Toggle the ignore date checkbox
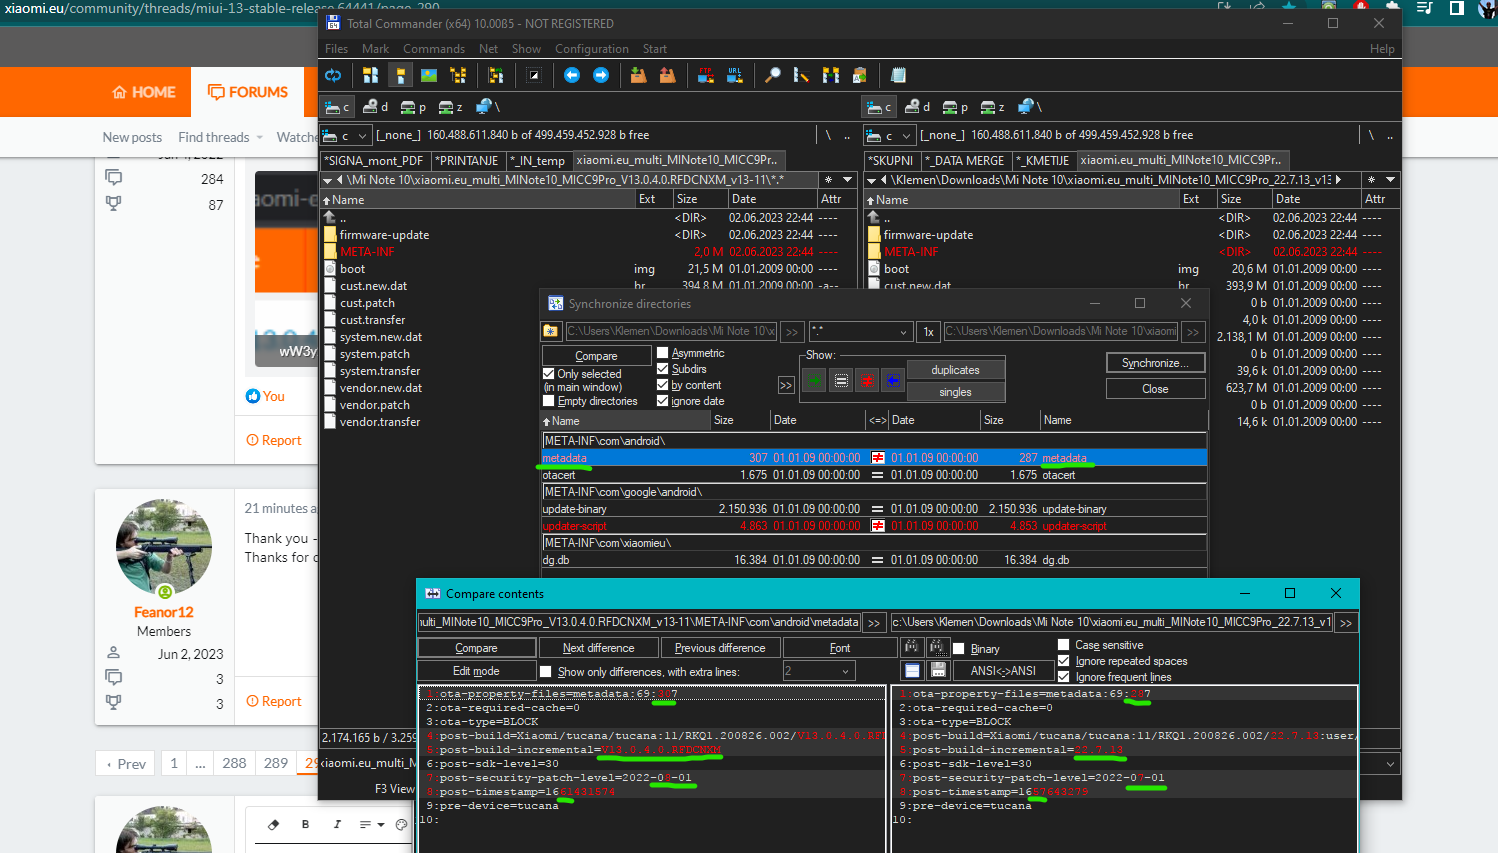This screenshot has width=1498, height=853. [x=662, y=401]
